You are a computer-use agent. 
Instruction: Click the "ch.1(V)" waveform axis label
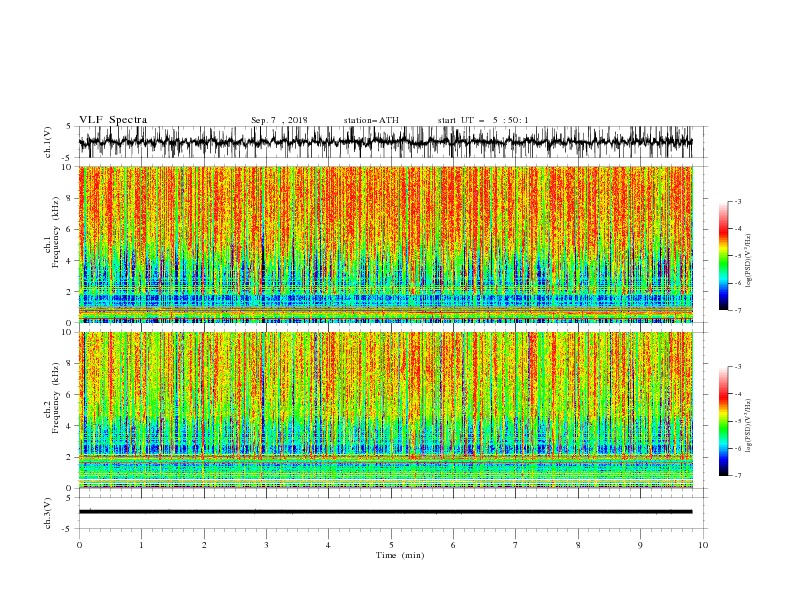pyautogui.click(x=48, y=142)
